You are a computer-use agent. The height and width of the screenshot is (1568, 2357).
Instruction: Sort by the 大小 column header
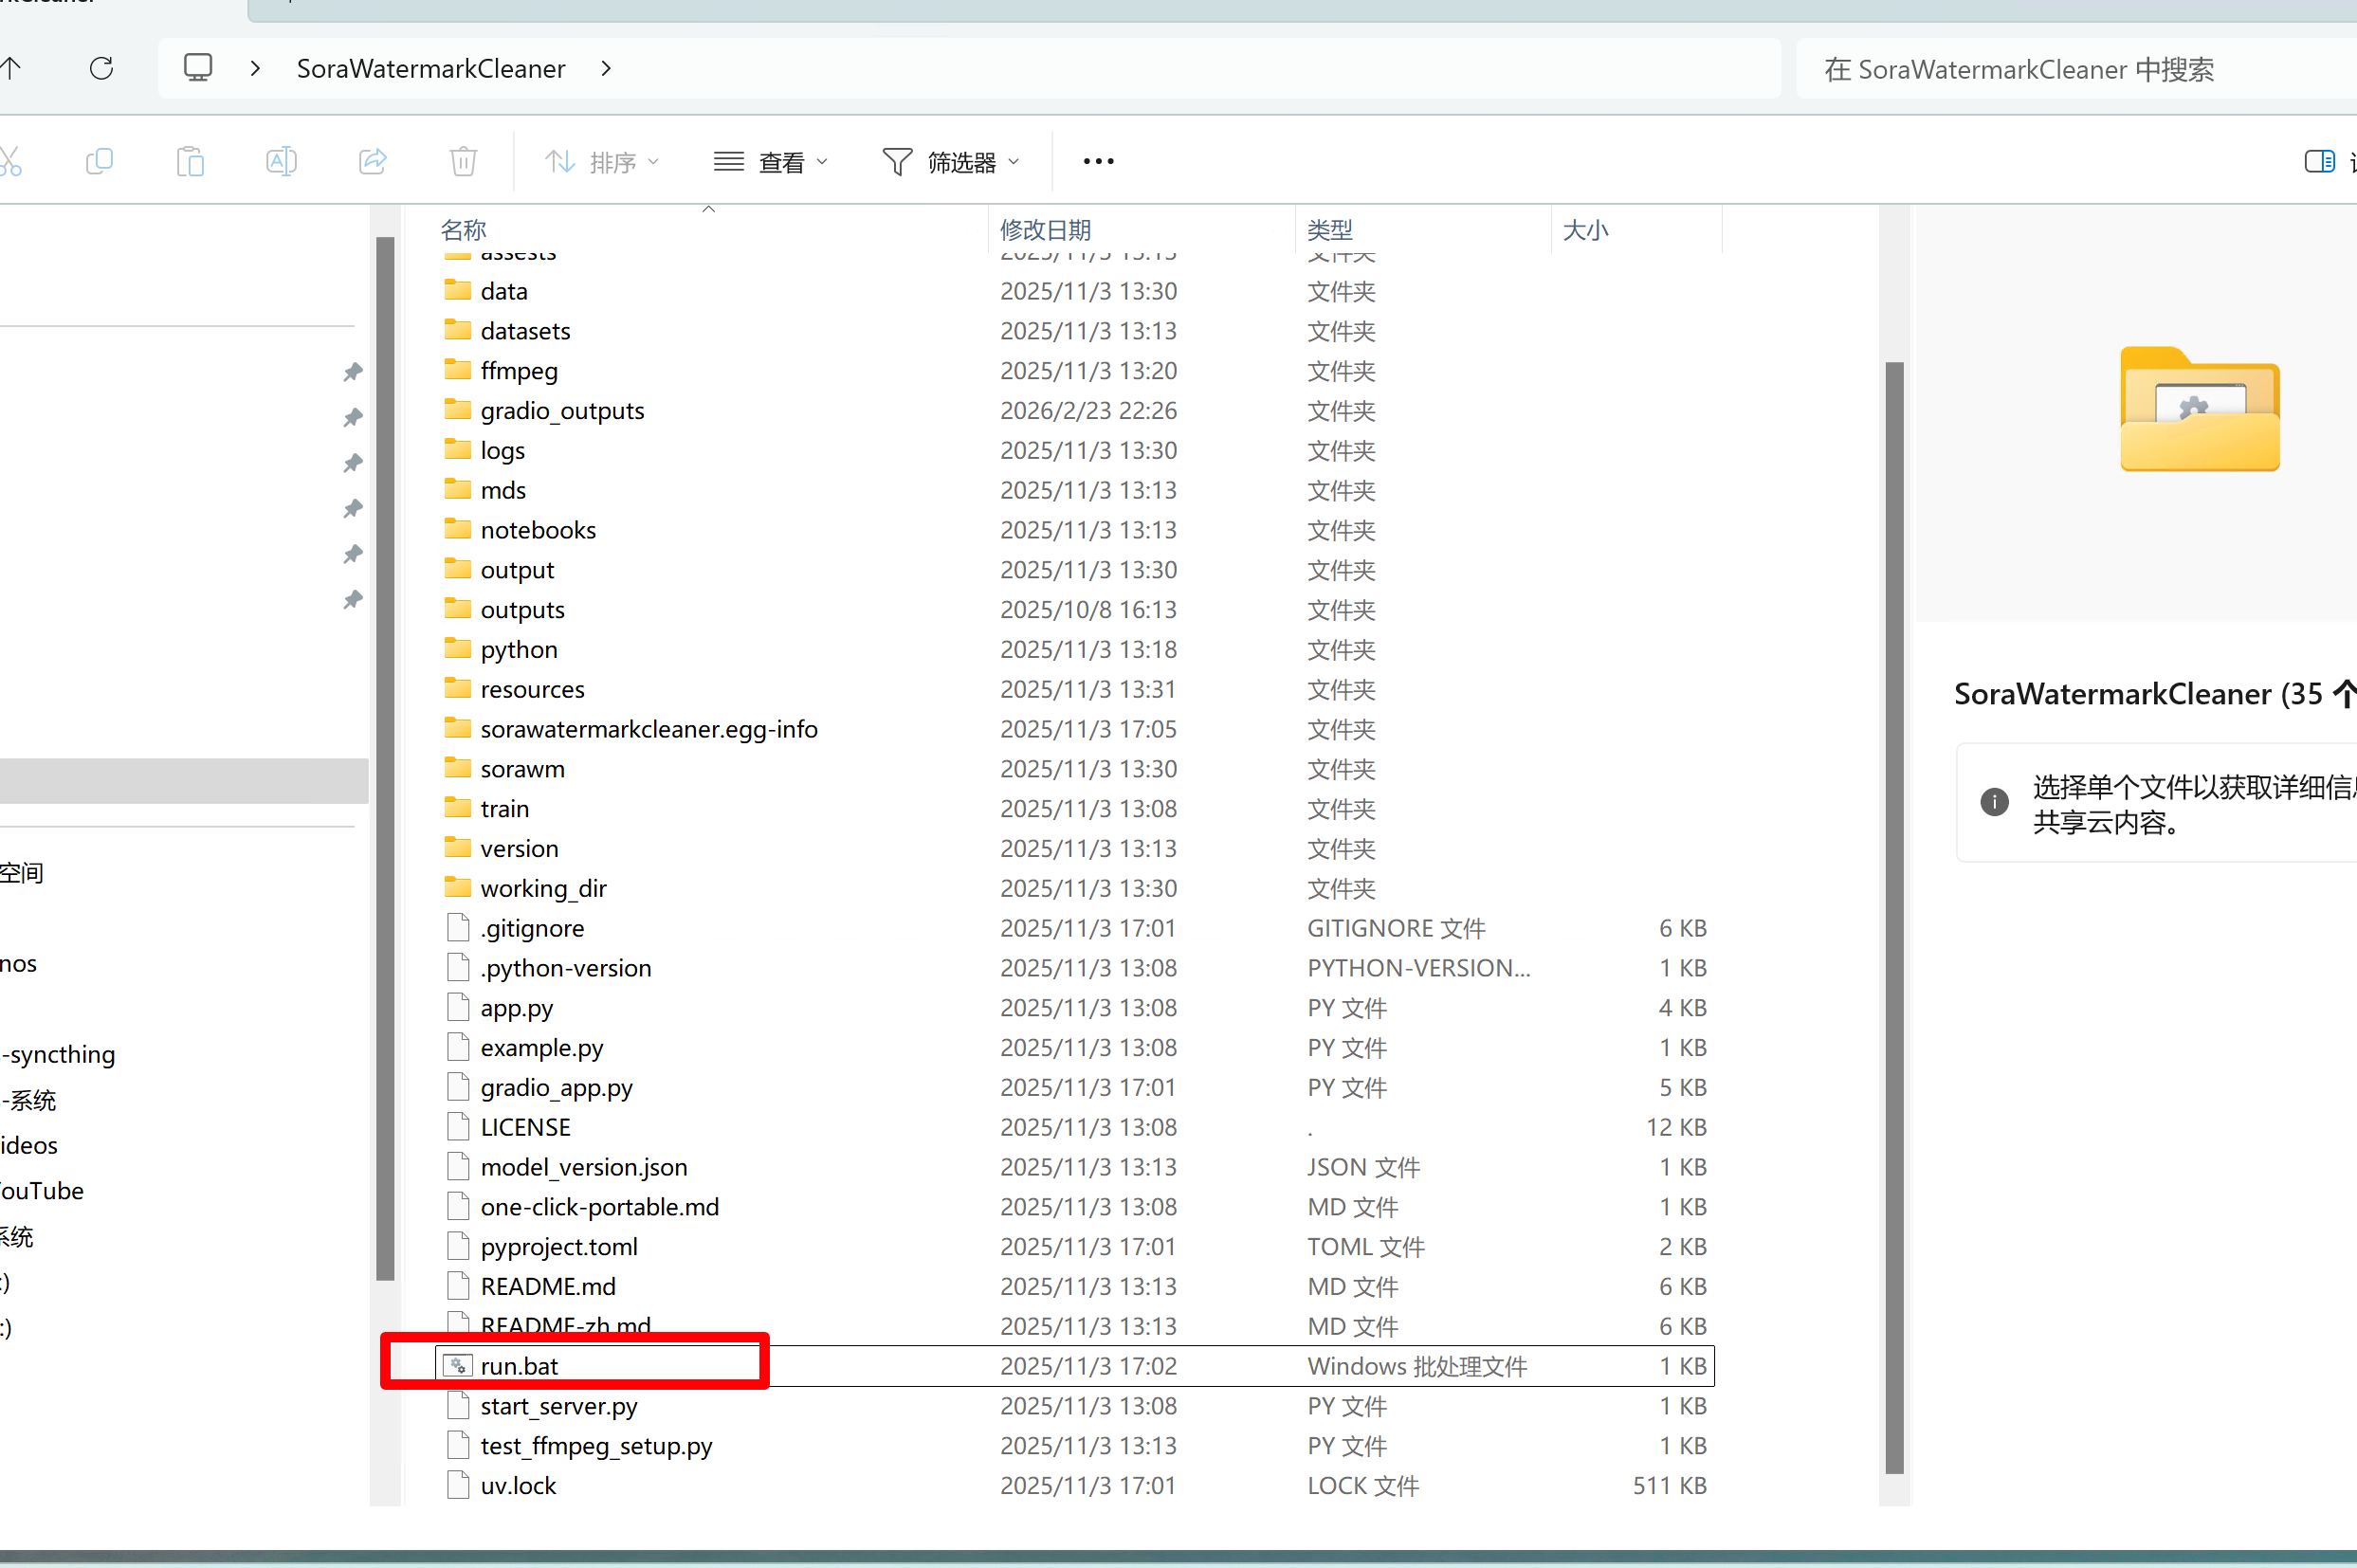pyautogui.click(x=1585, y=230)
